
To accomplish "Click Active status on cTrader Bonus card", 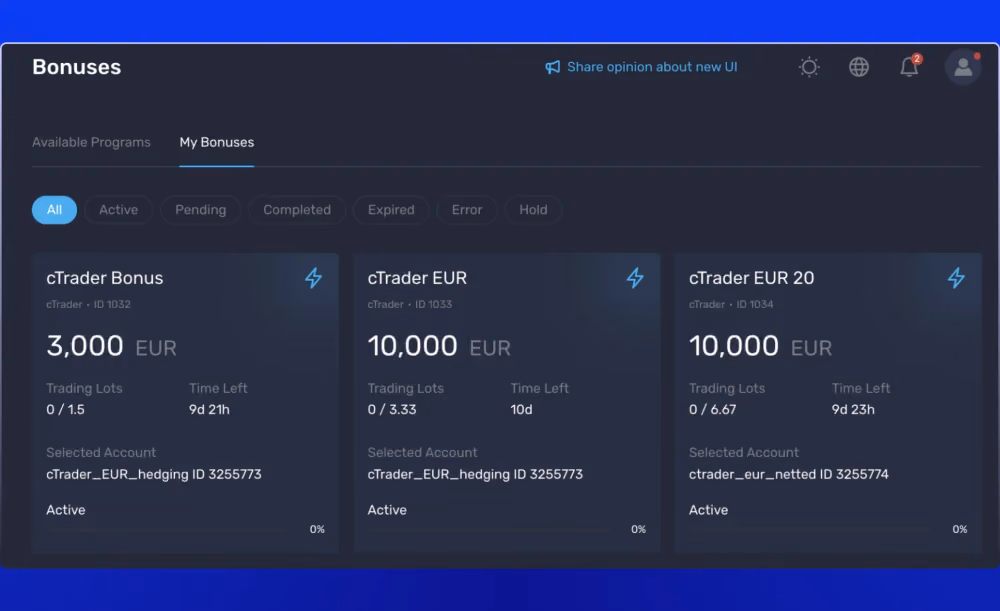I will (66, 510).
